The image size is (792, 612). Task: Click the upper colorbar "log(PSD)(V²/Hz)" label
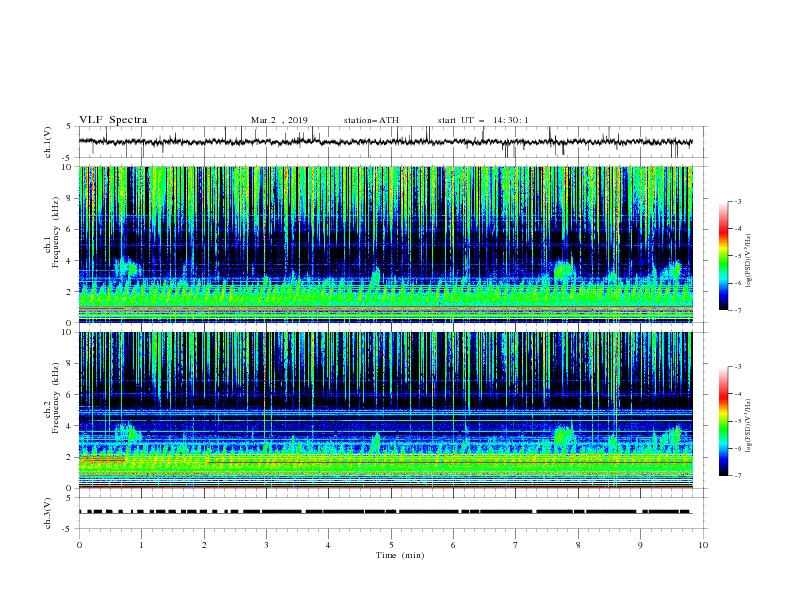coord(749,261)
